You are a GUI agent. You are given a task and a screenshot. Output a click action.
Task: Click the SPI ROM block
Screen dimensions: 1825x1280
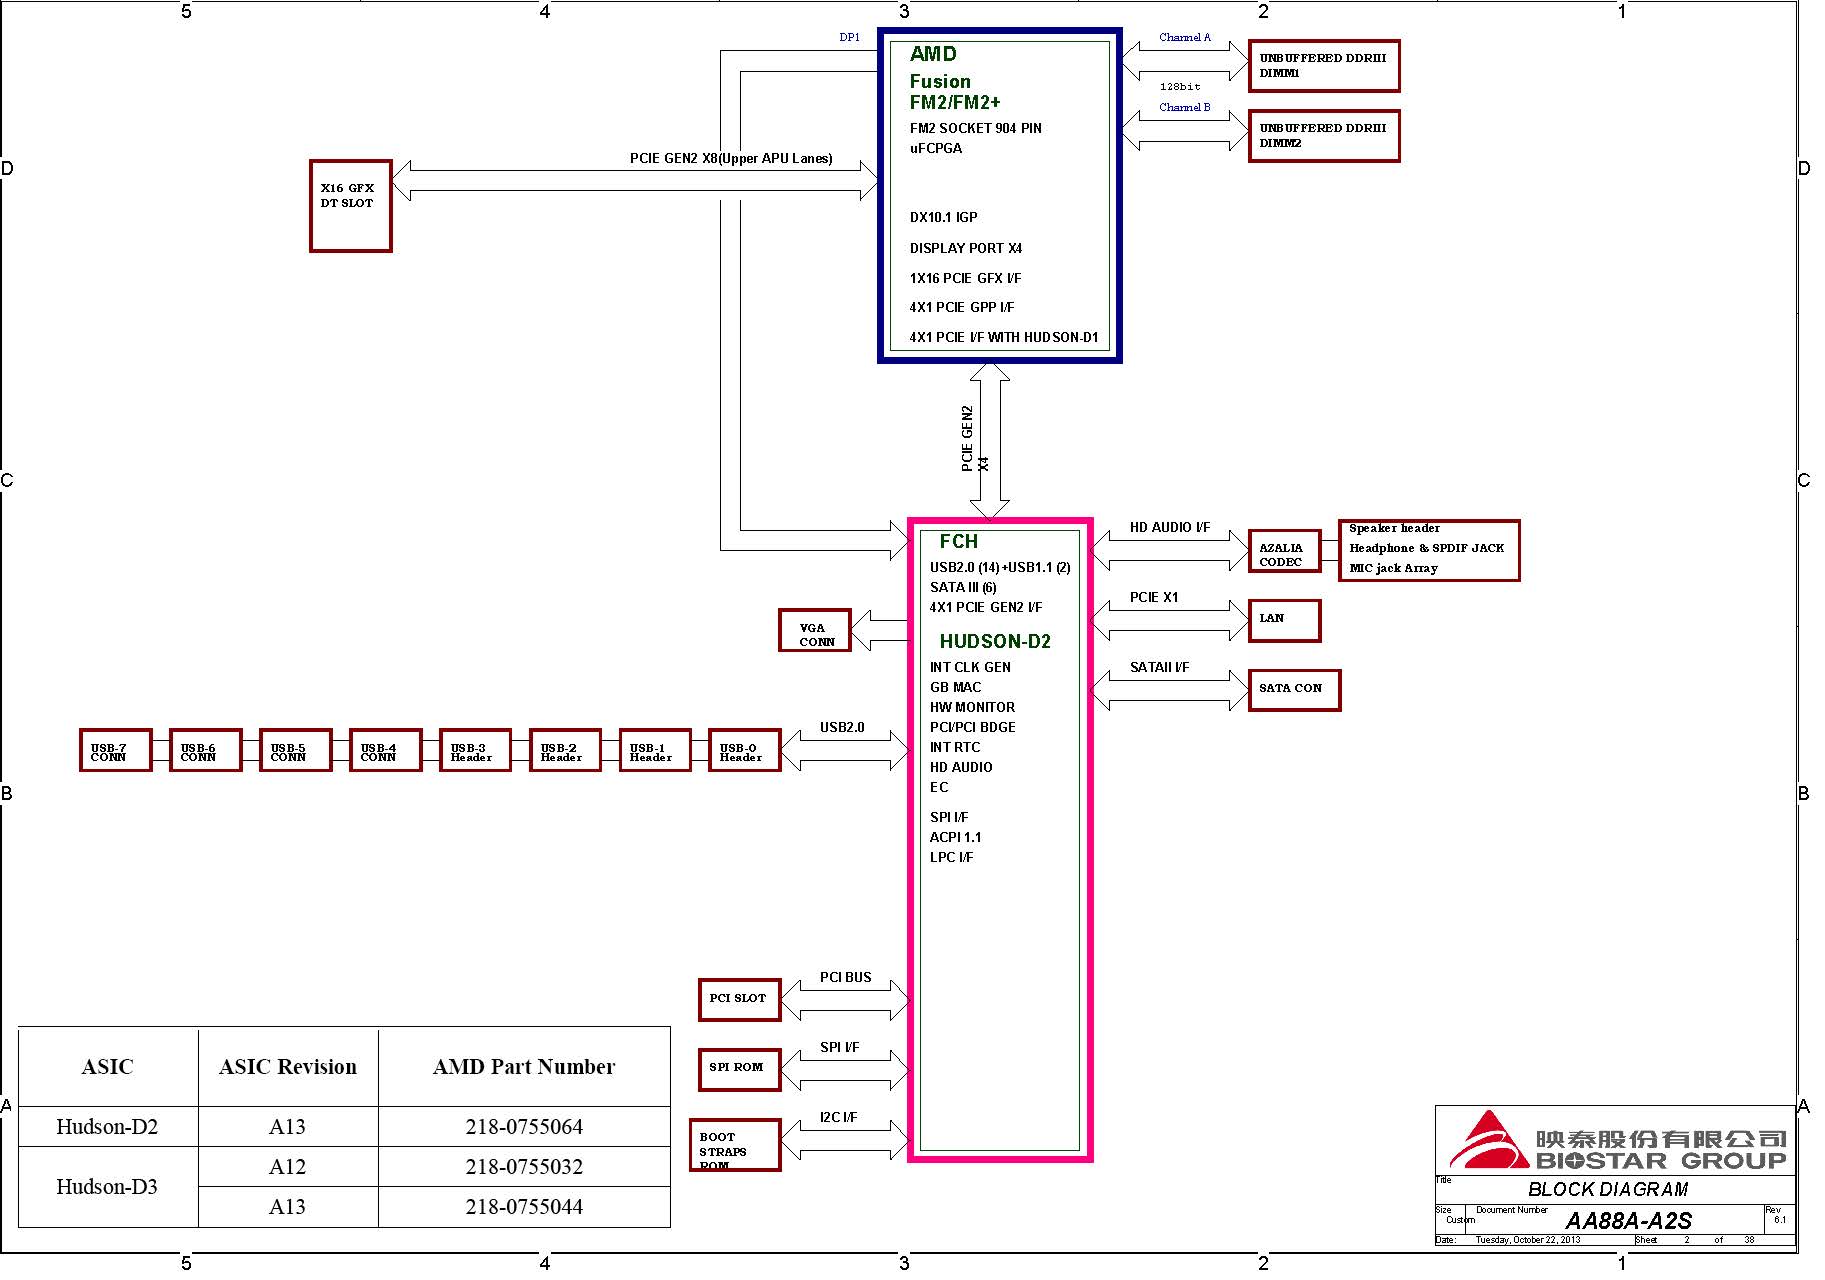pos(739,1069)
